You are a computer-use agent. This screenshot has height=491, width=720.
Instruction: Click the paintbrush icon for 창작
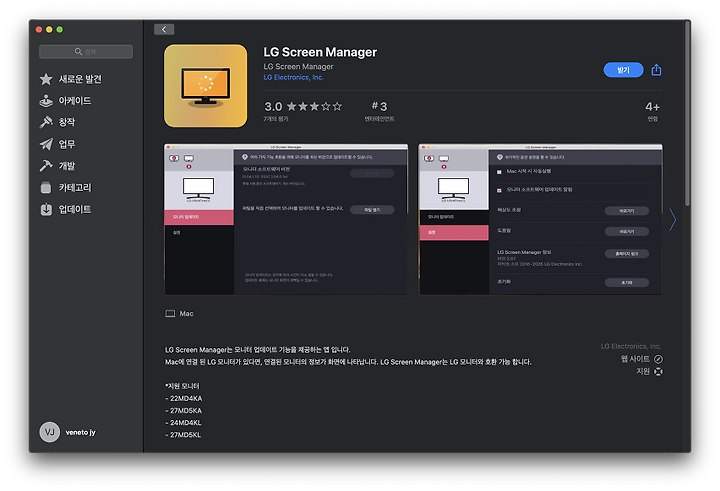[x=46, y=122]
